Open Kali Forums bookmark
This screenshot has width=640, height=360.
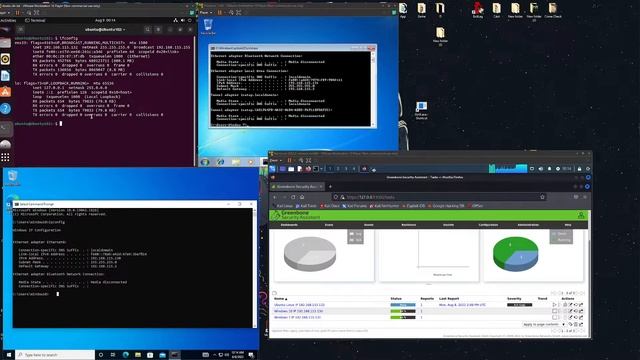(x=354, y=206)
